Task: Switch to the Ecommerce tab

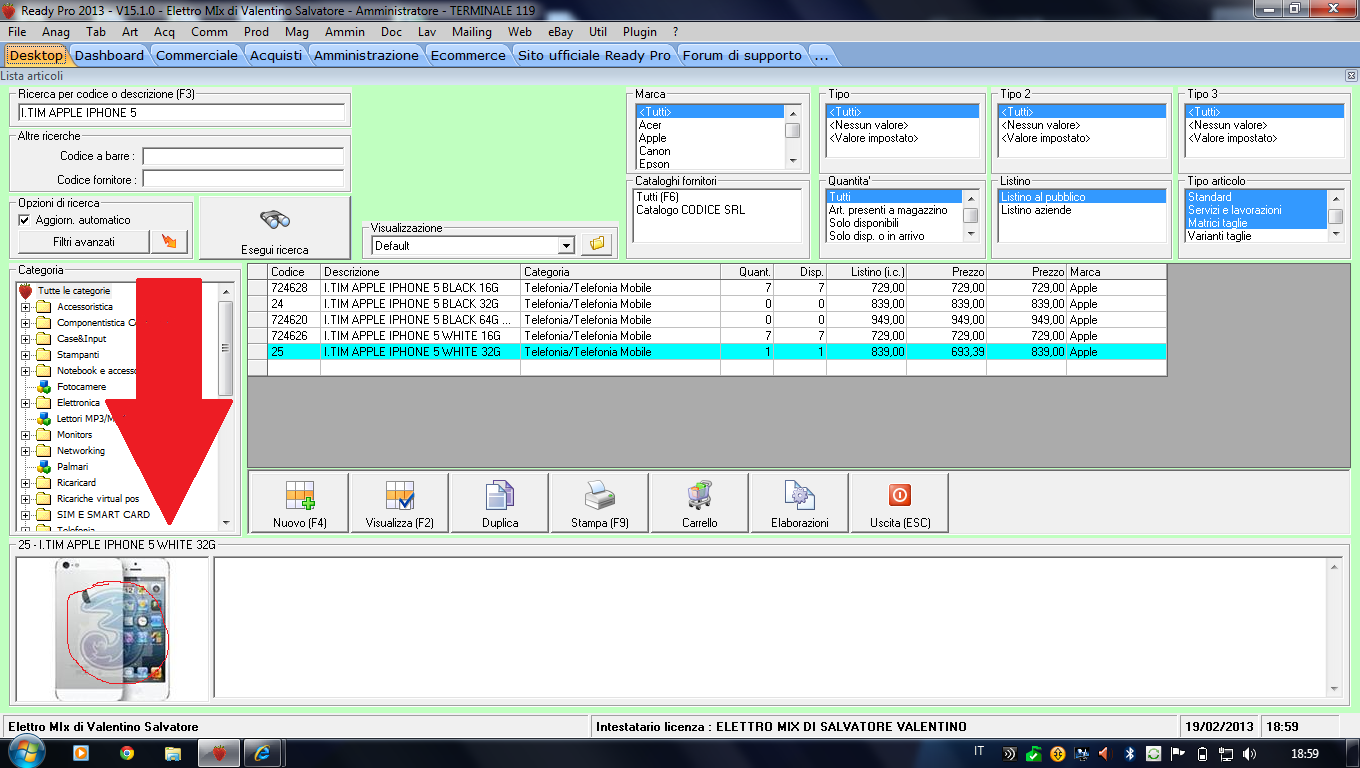Action: tap(468, 55)
